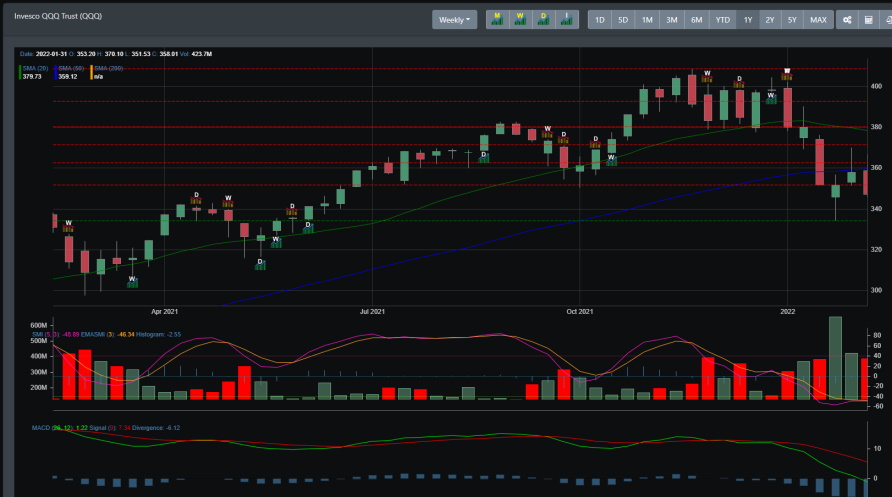Click the blue SMA (50) color bar
This screenshot has height=497, width=892.
tap(56, 72)
